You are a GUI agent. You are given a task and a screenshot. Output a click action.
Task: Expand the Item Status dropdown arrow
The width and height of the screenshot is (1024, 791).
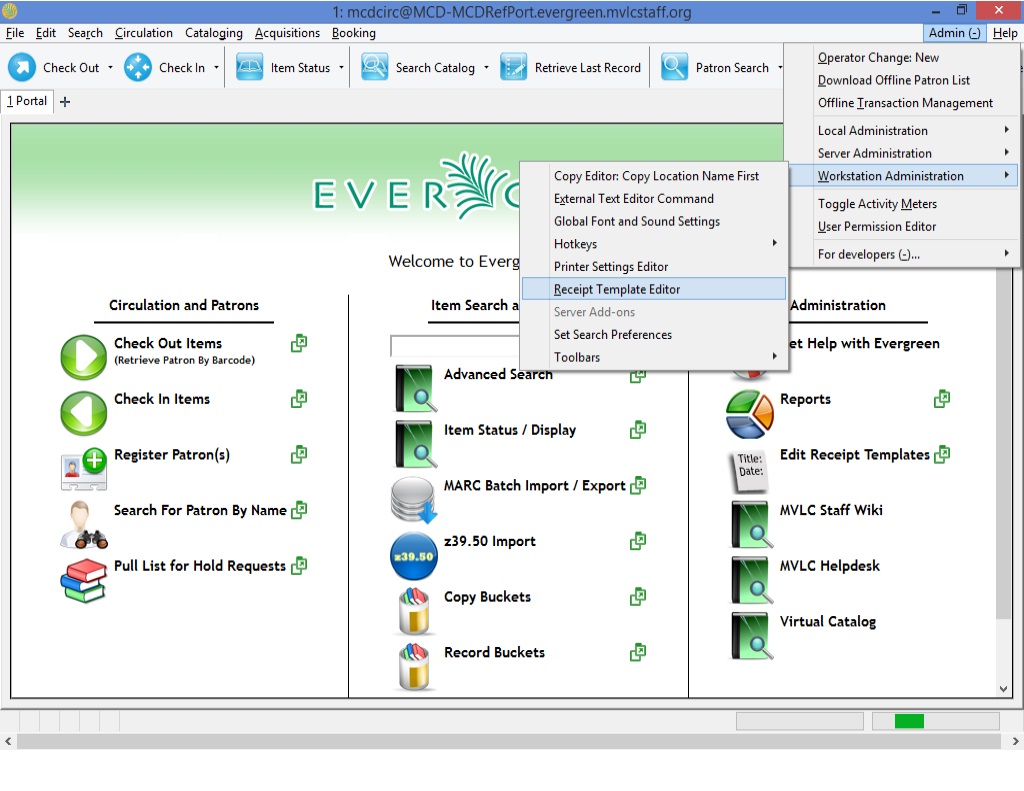341,67
